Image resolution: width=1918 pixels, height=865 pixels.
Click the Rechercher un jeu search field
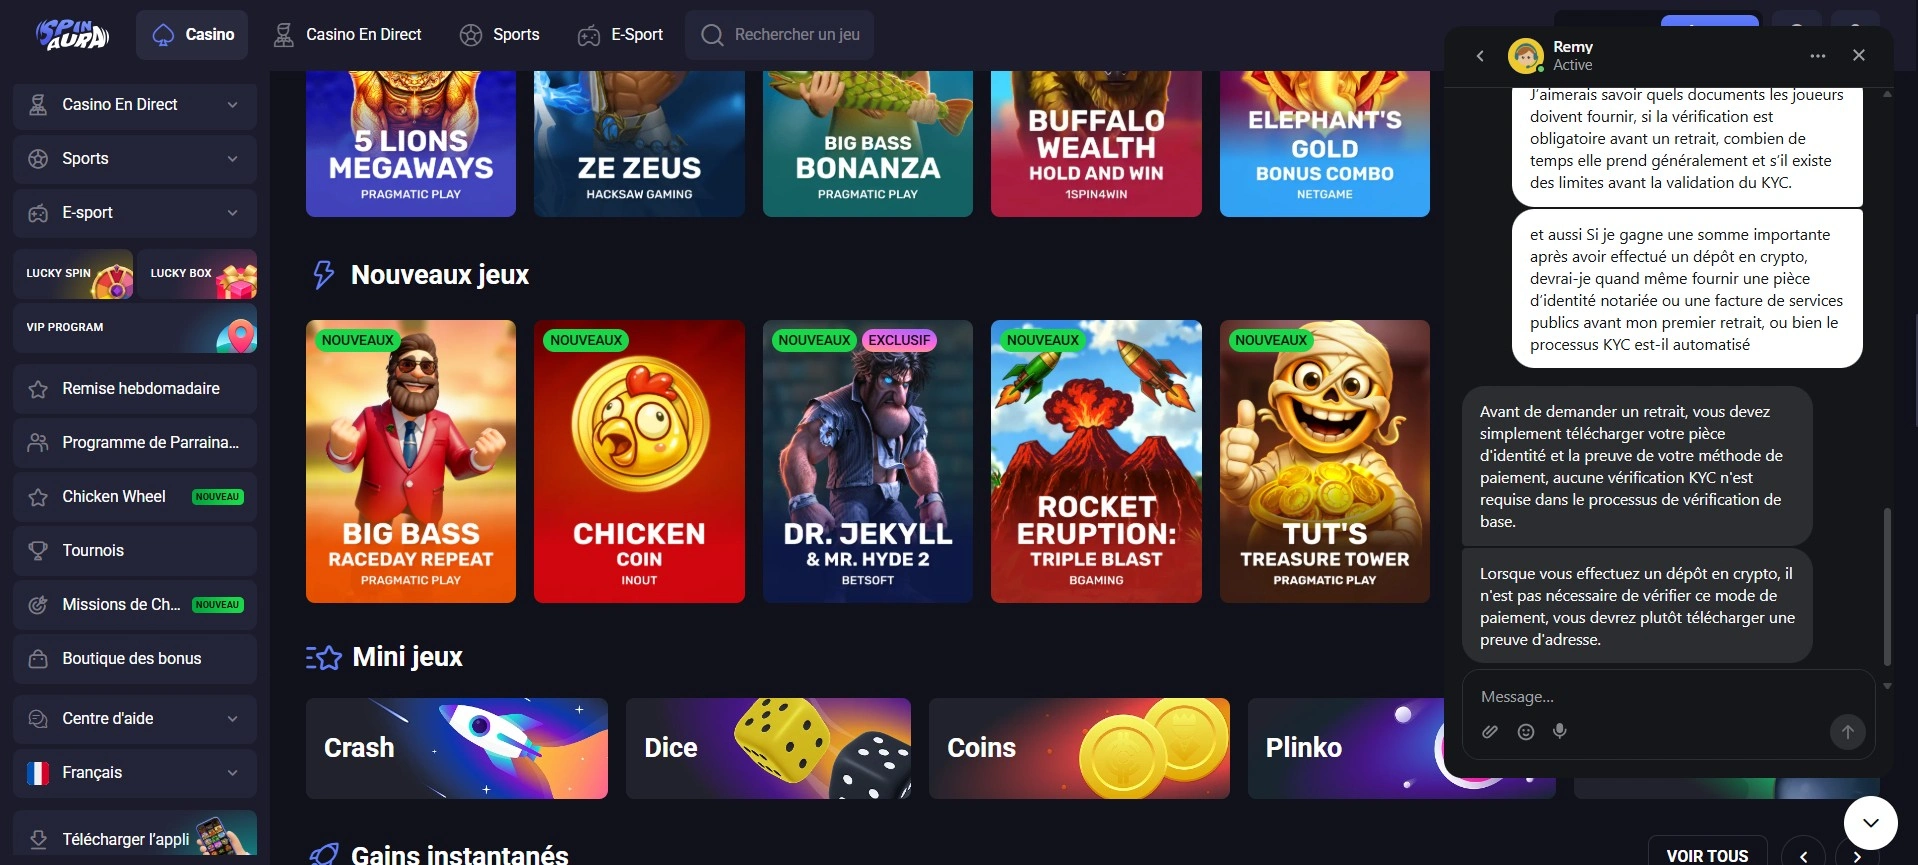(x=780, y=35)
